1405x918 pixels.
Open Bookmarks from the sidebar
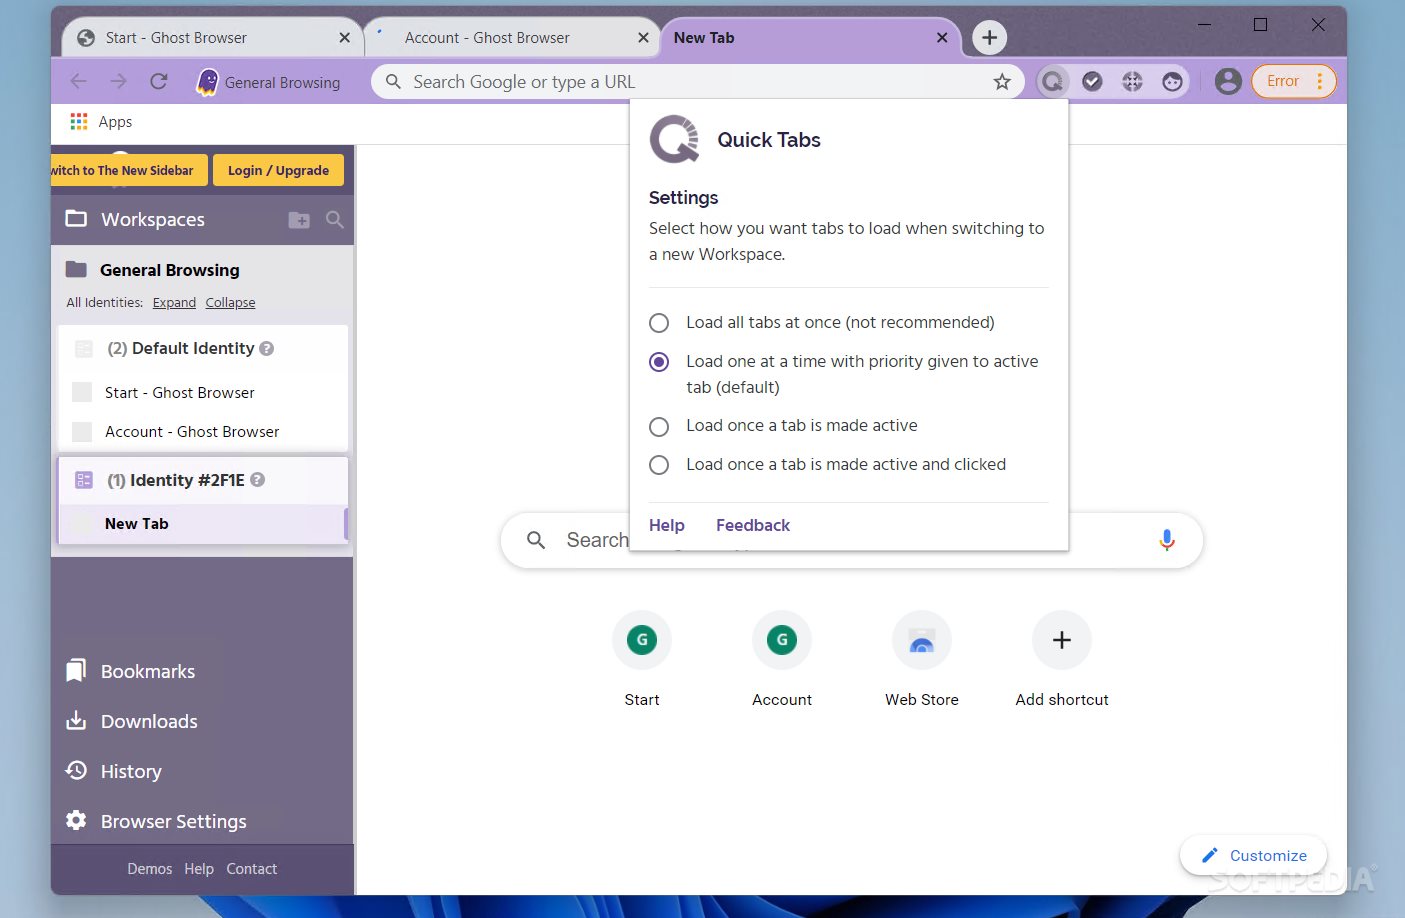click(x=130, y=672)
